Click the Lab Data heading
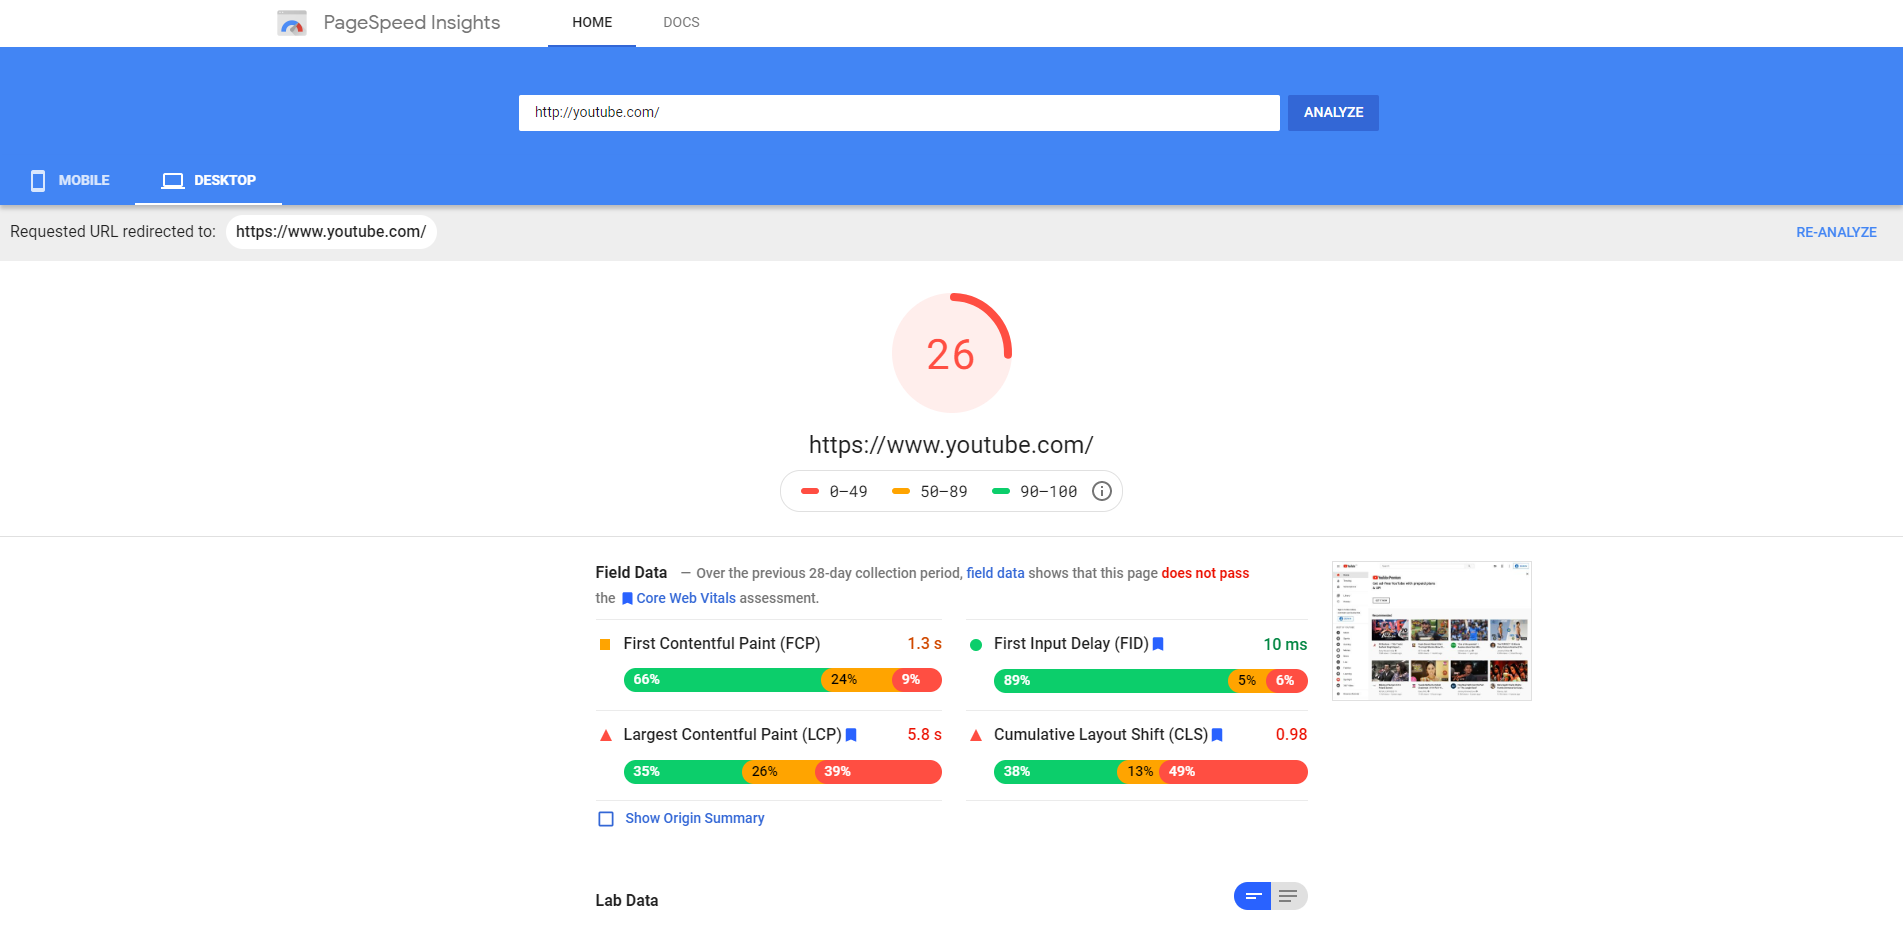The height and width of the screenshot is (928, 1903). tap(627, 900)
